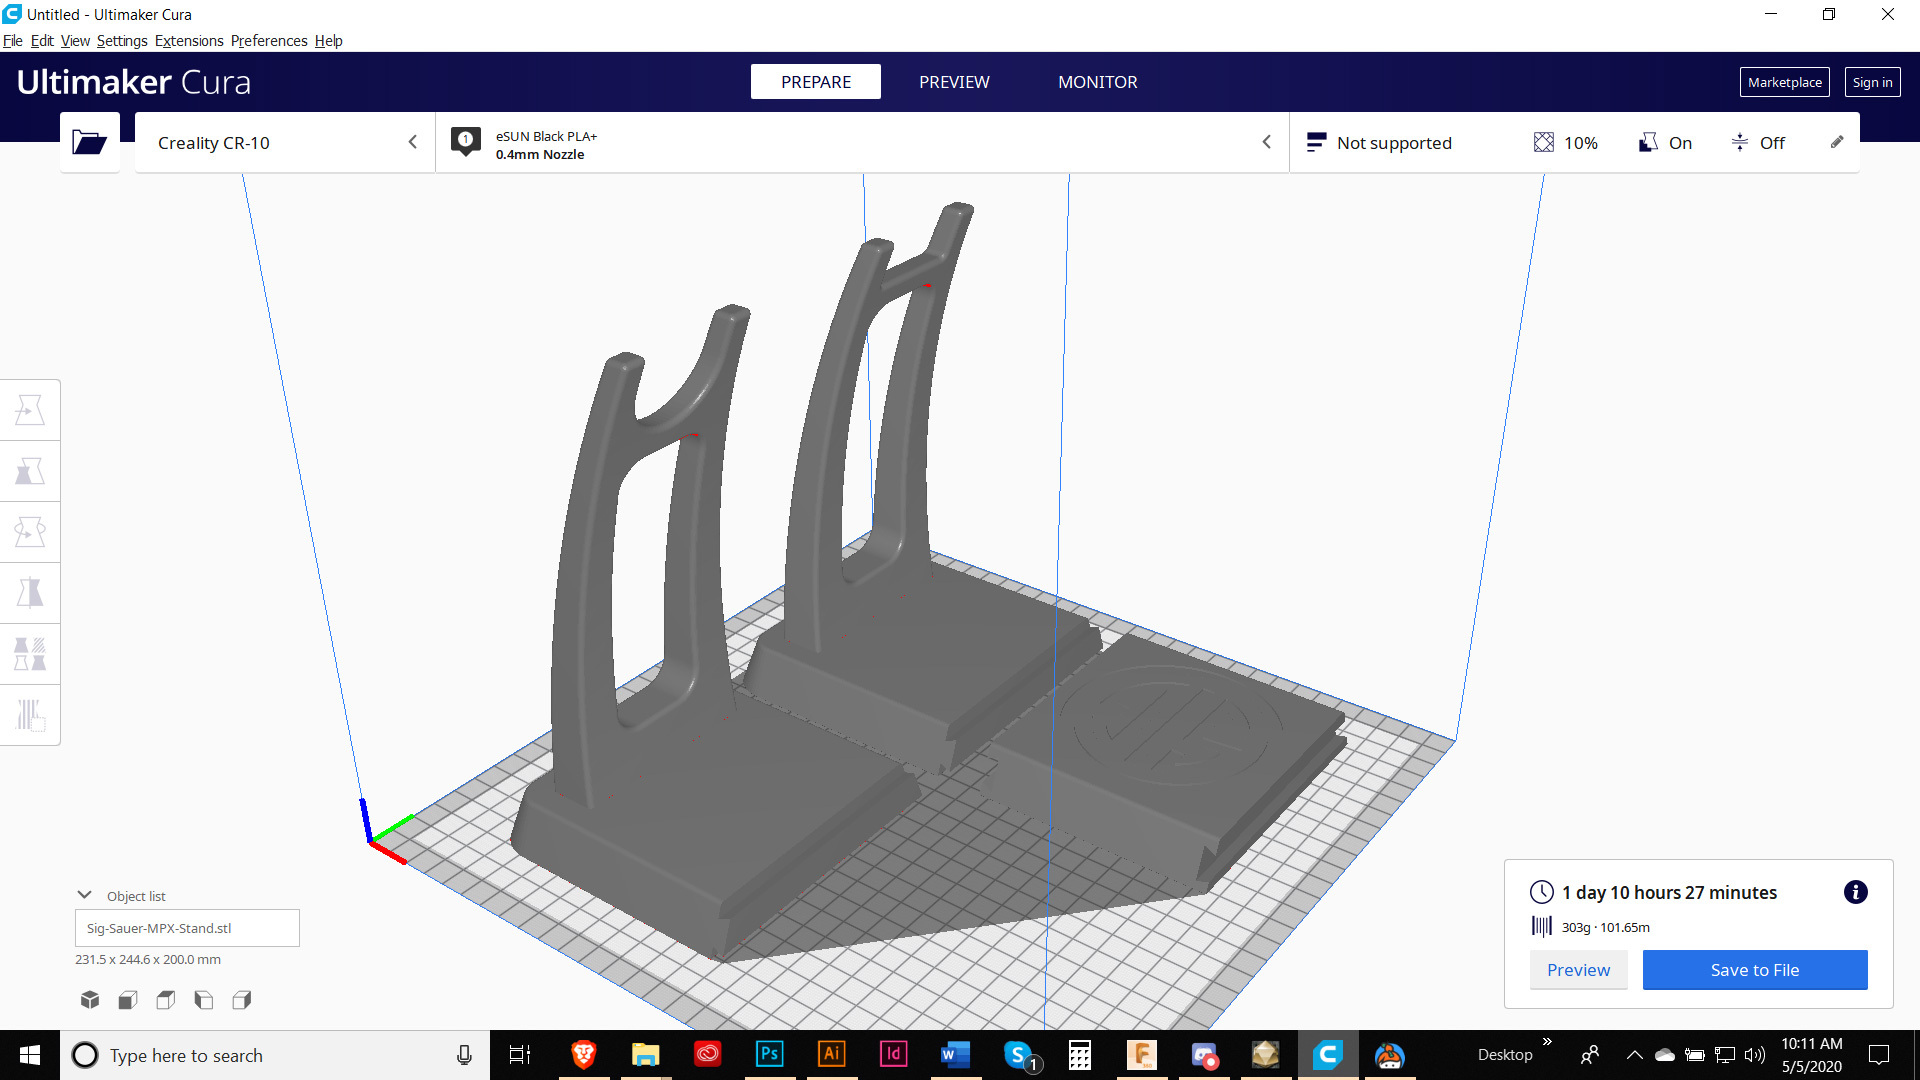This screenshot has height=1080, width=1920.
Task: Click the print info icon beside time estimate
Action: [1855, 892]
